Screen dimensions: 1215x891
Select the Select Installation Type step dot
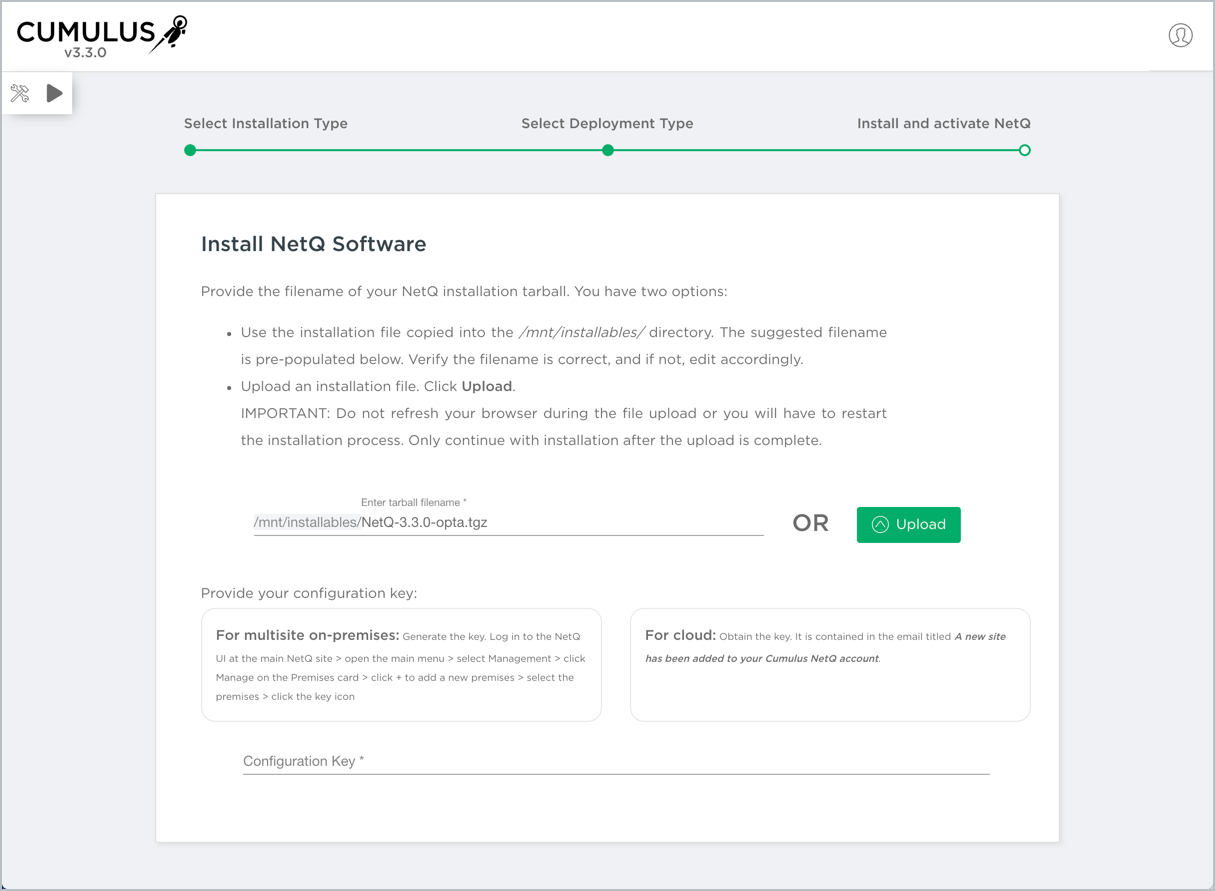[190, 150]
